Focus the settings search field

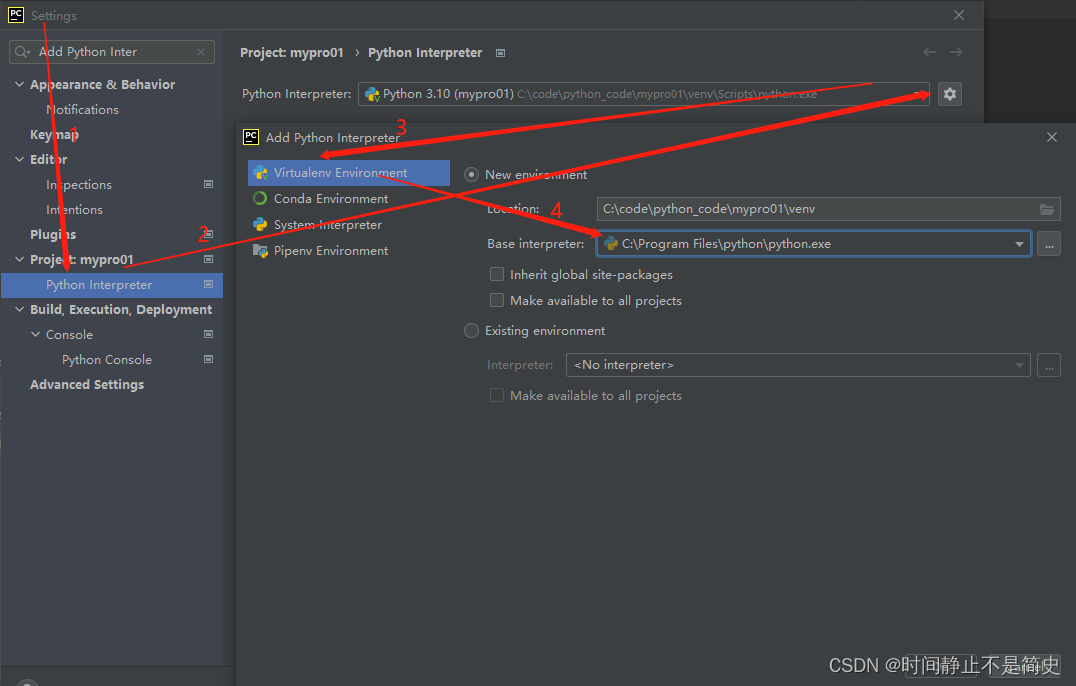click(112, 52)
